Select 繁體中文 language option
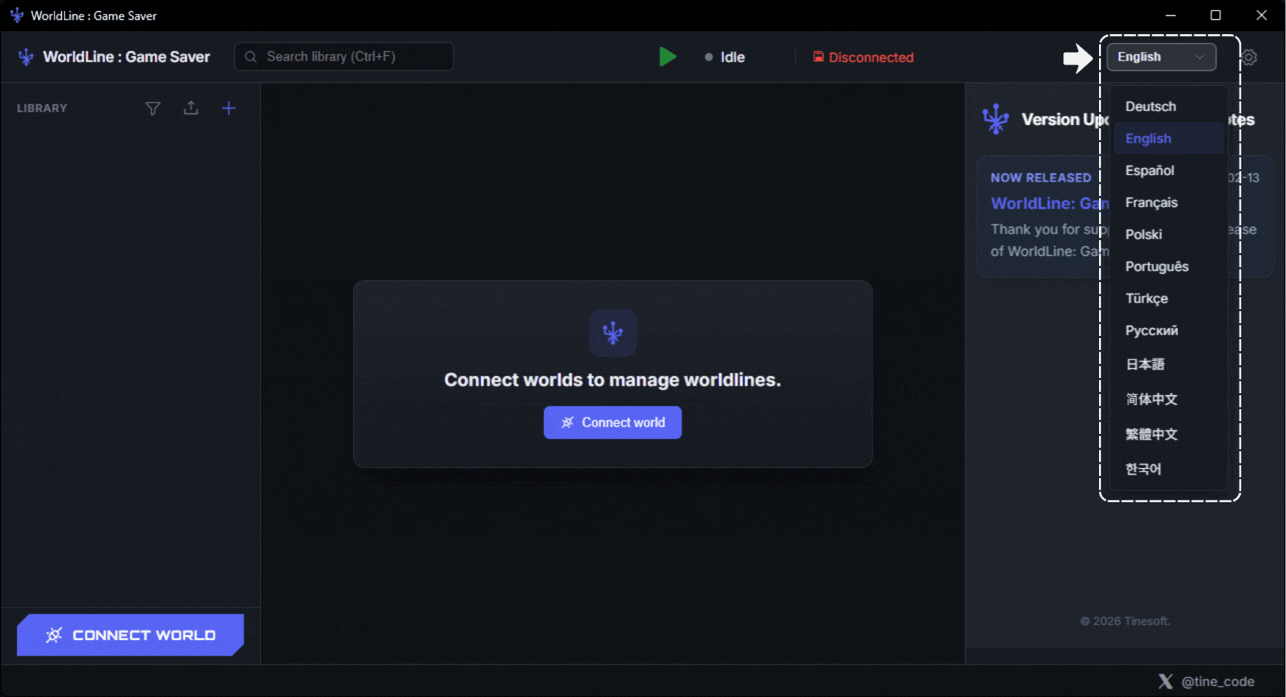This screenshot has width=1286, height=697. tap(1169, 434)
